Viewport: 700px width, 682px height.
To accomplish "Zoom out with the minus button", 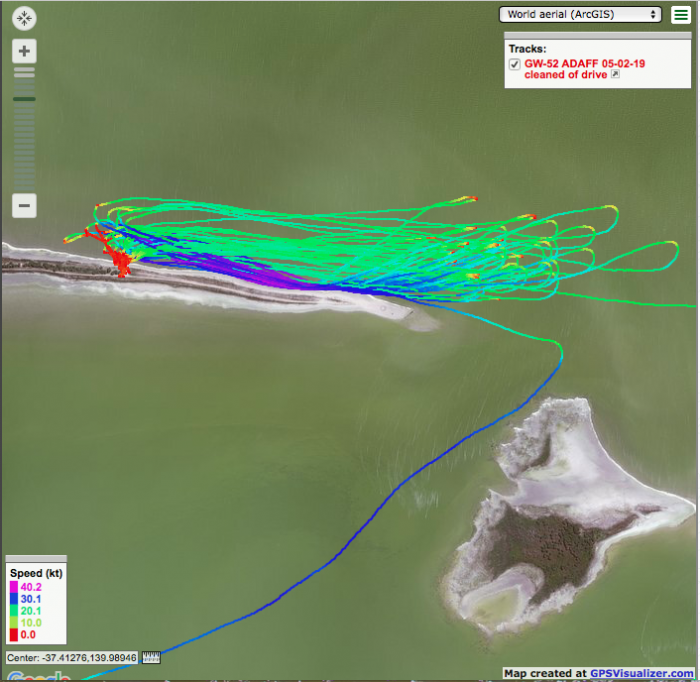I will [24, 206].
